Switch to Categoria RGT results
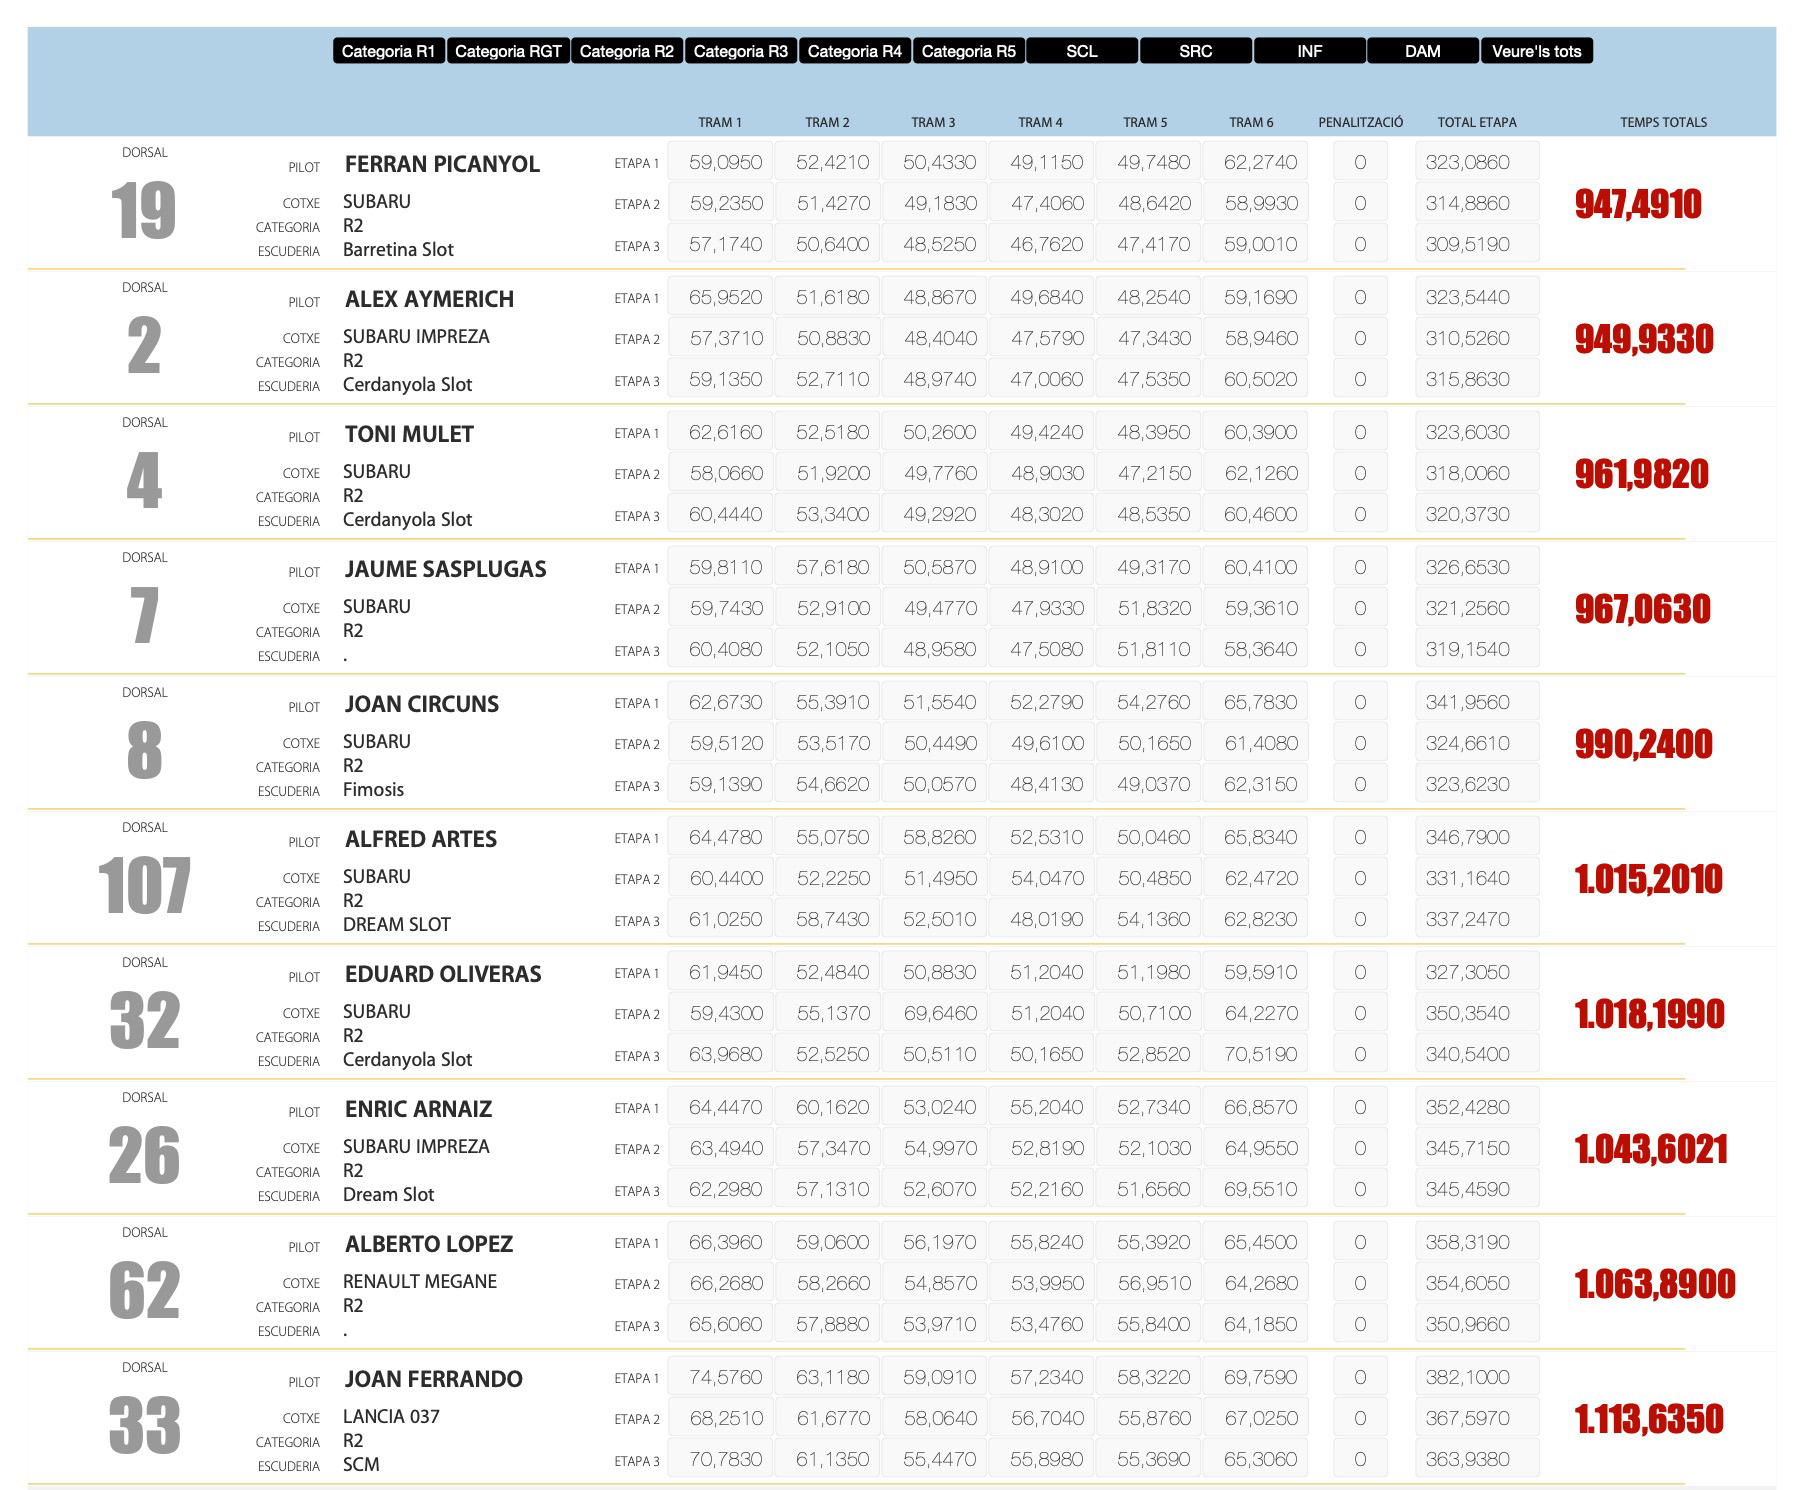The image size is (1803, 1490). pyautogui.click(x=508, y=51)
